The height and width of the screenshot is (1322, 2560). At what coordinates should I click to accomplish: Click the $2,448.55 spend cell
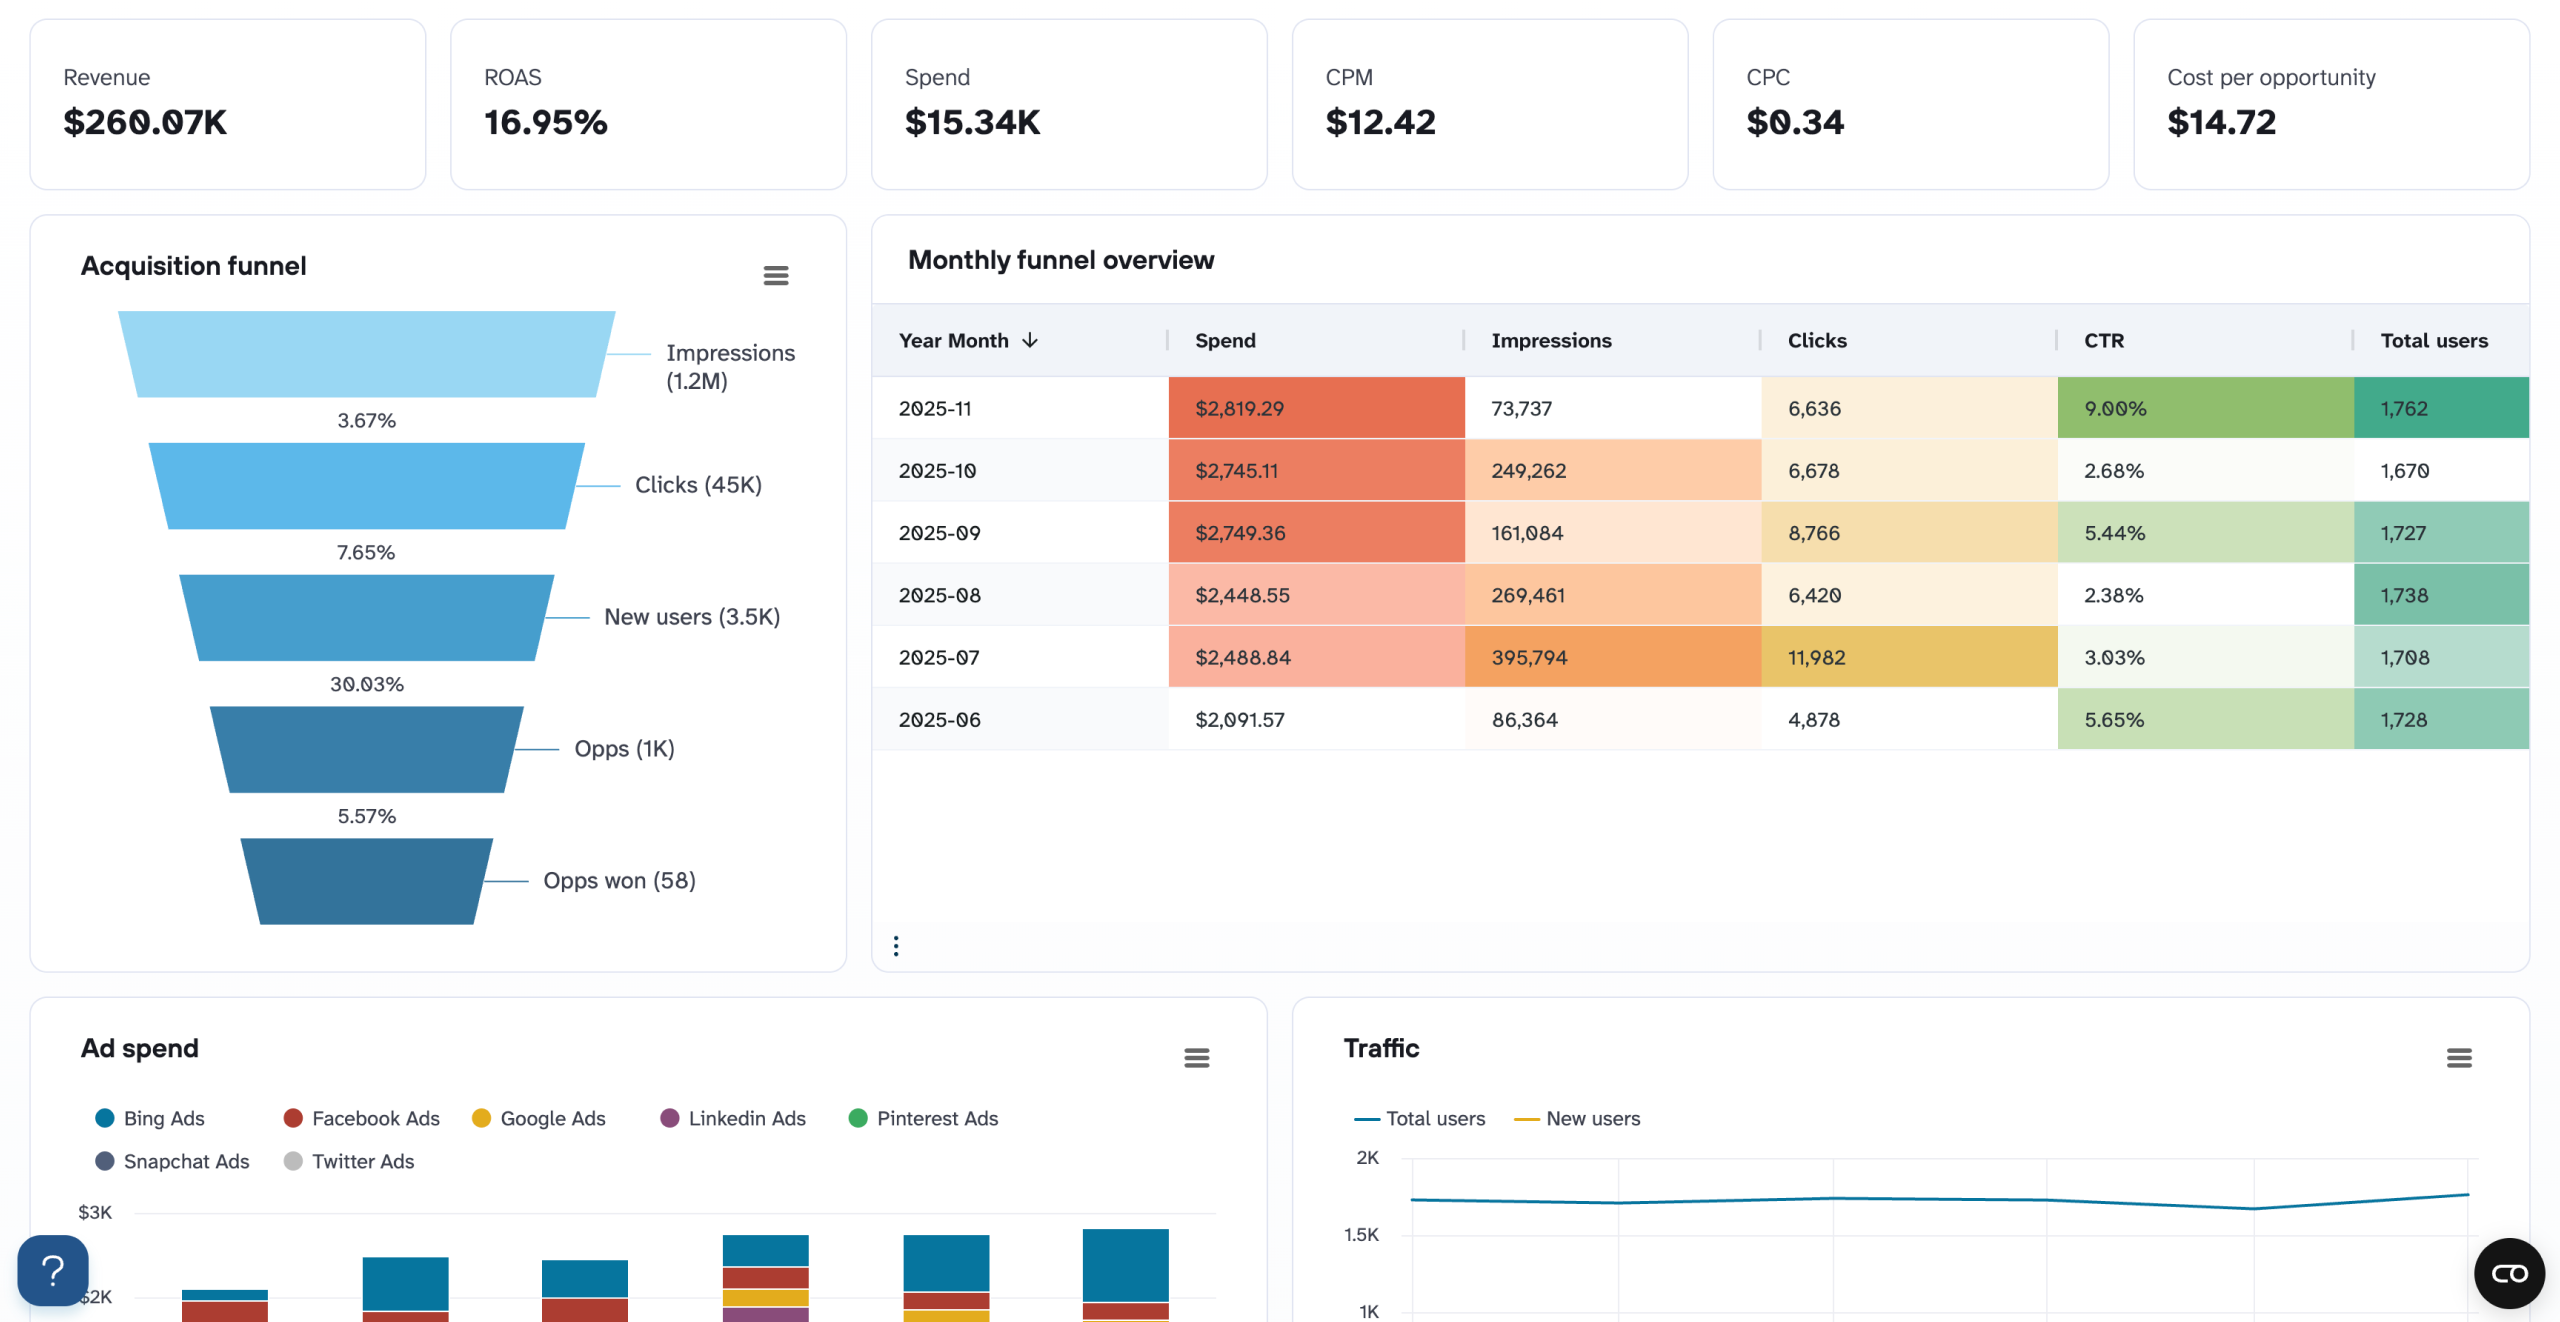(1317, 595)
